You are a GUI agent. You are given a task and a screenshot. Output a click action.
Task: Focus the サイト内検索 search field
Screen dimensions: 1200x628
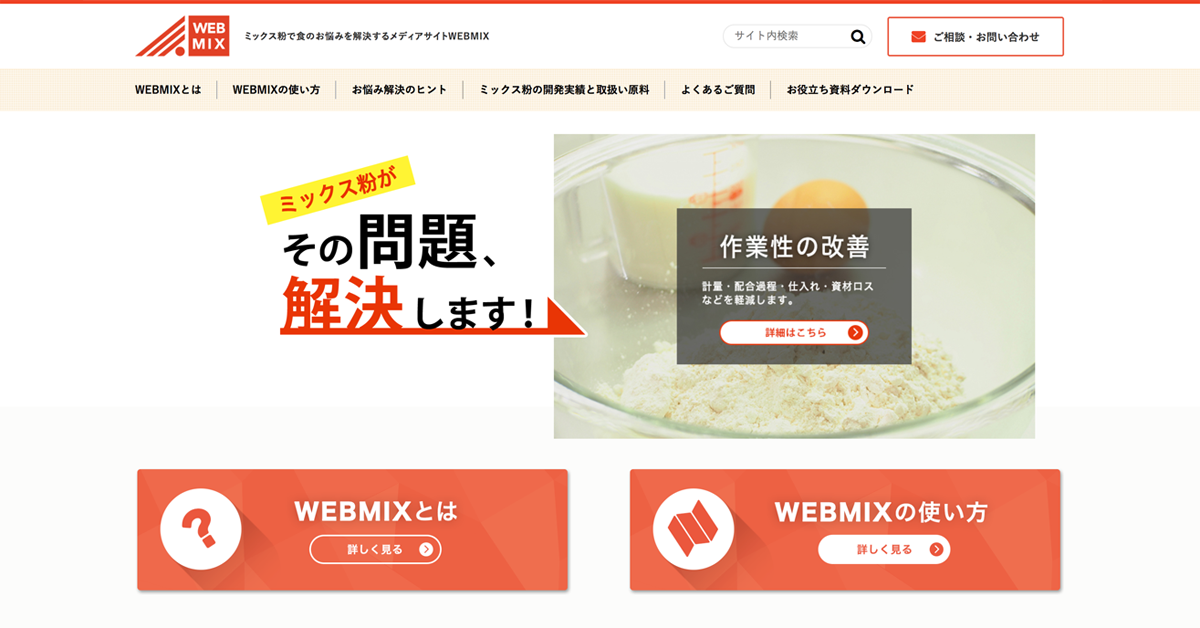[785, 37]
